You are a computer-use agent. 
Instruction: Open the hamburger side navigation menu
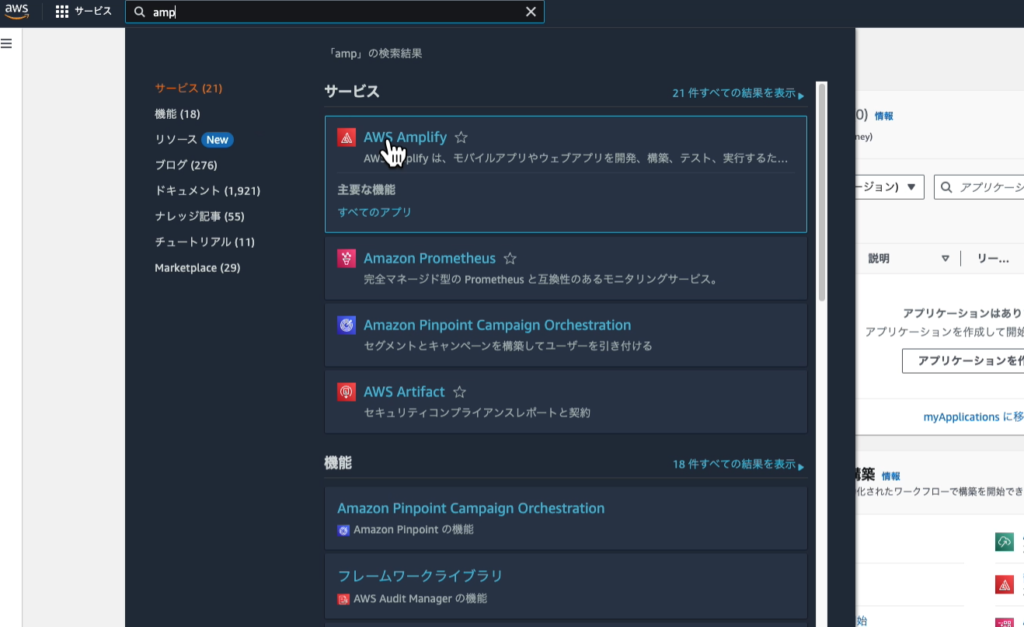7,43
